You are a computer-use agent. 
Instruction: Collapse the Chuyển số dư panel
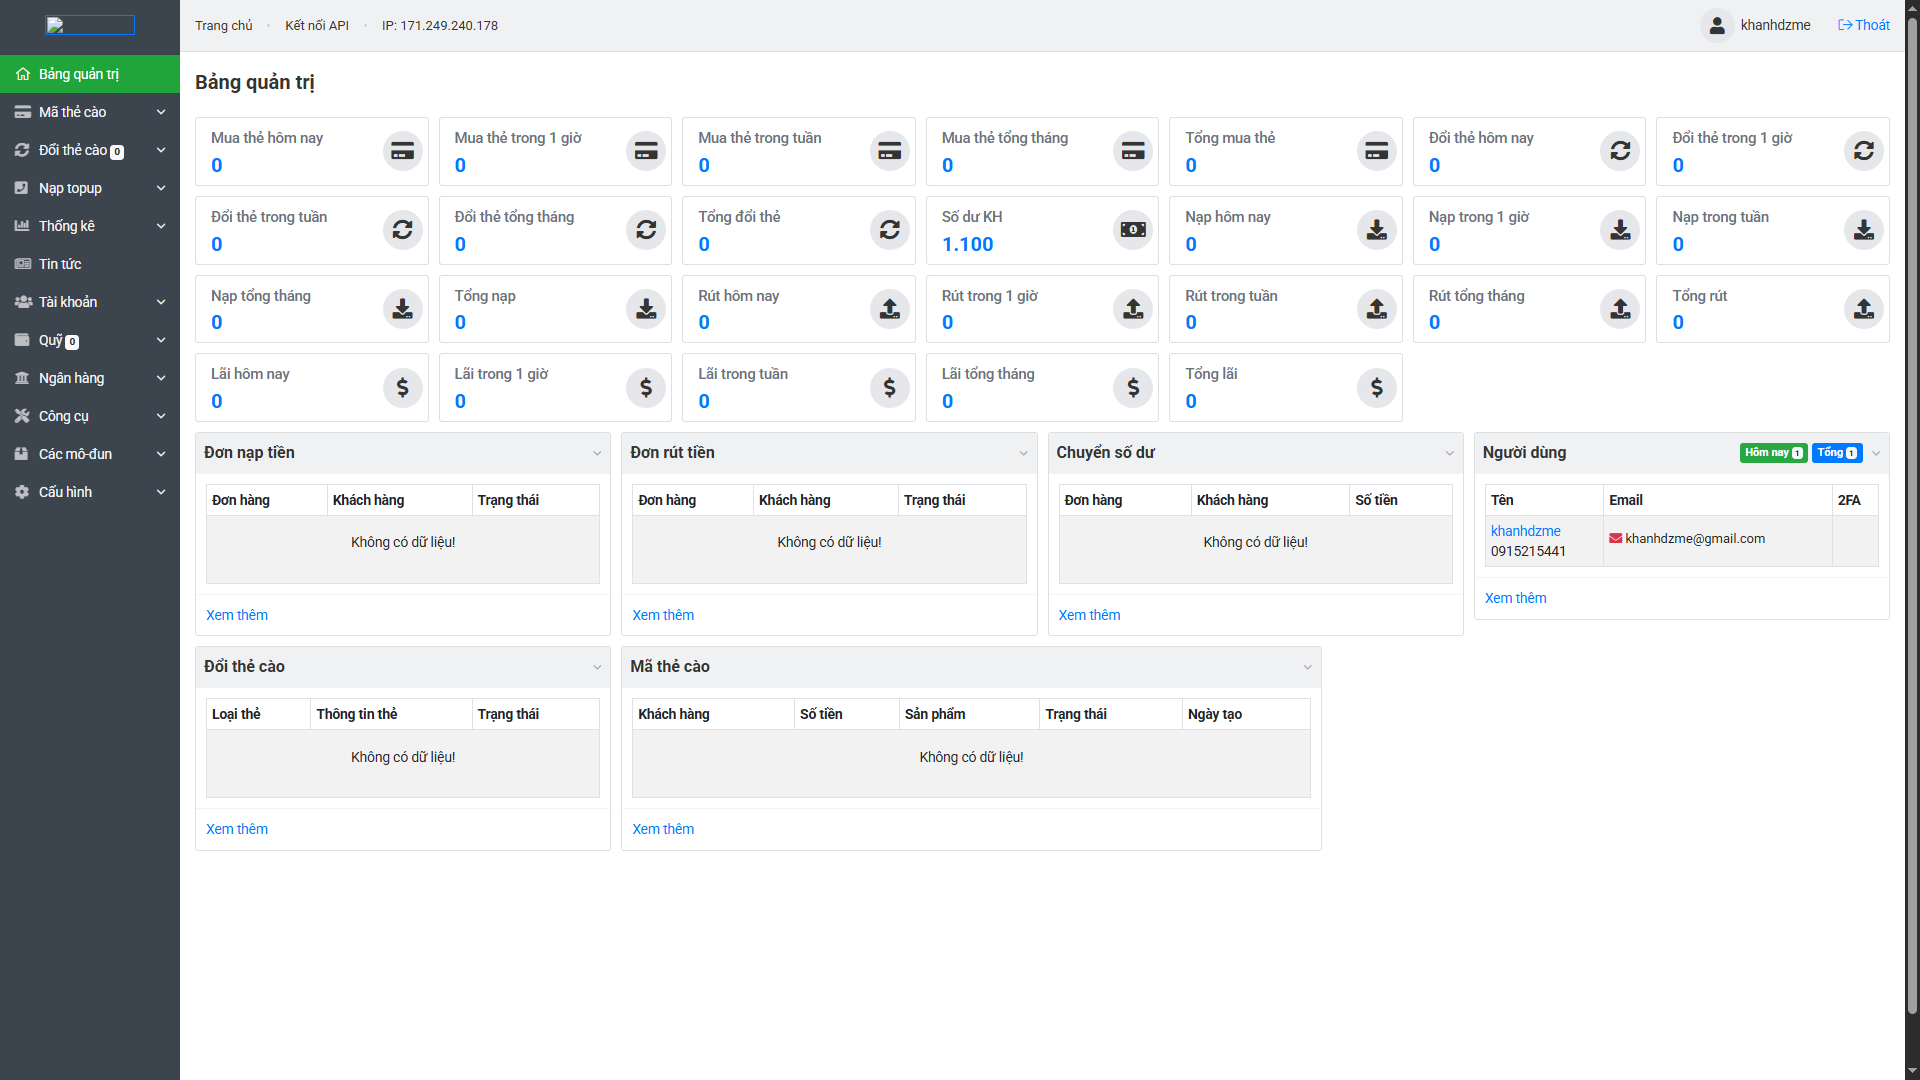pos(1449,453)
